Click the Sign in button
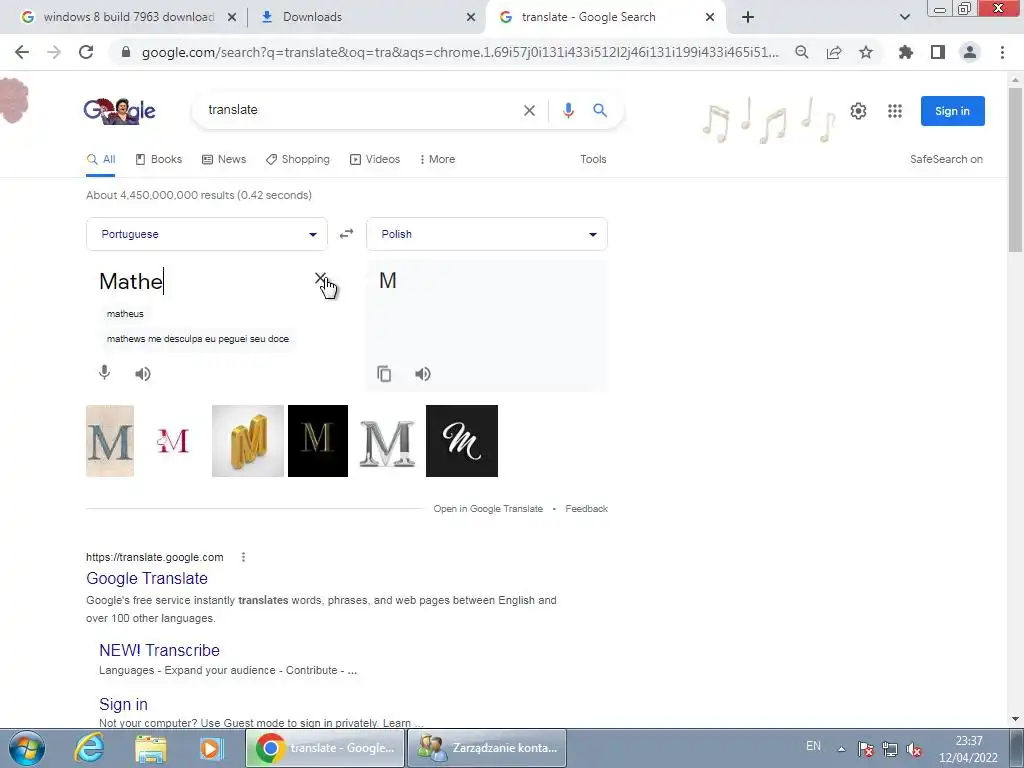Viewport: 1024px width, 768px height. [x=952, y=111]
